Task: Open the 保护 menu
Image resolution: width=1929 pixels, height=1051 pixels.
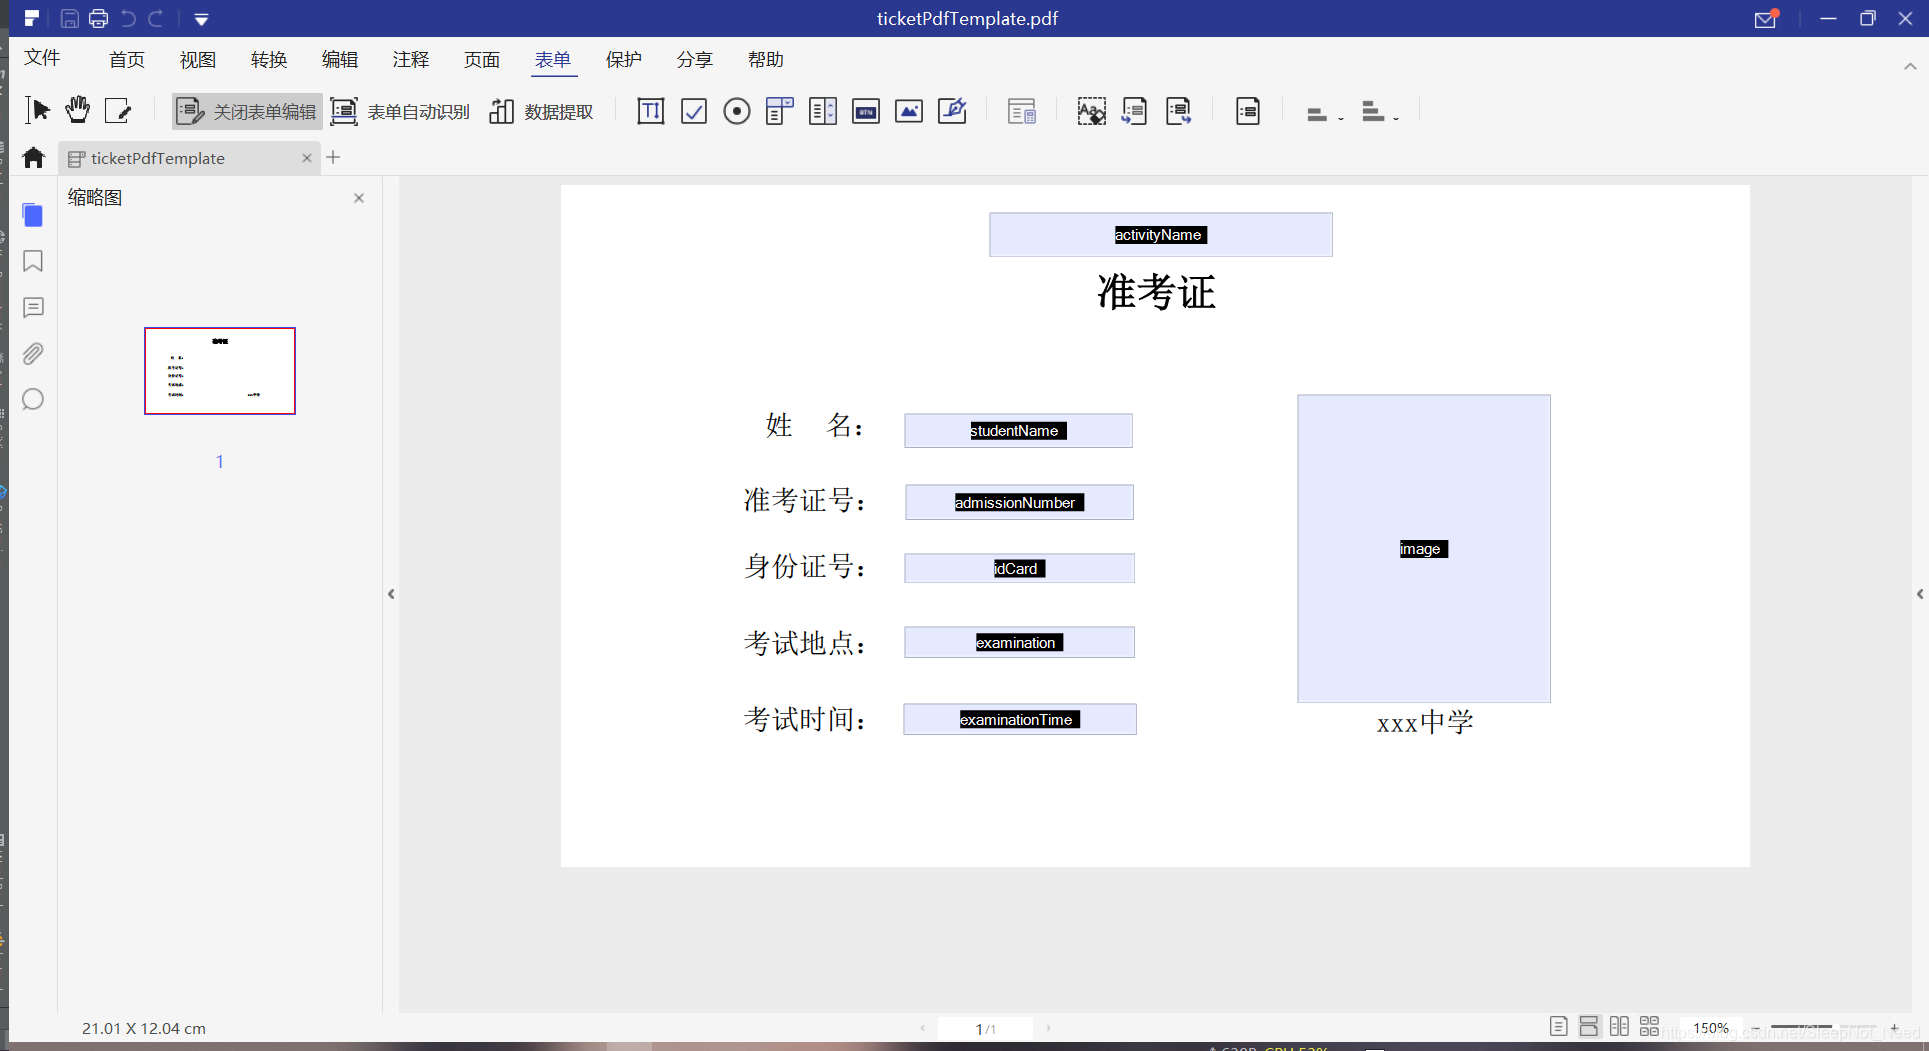Action: pyautogui.click(x=623, y=59)
